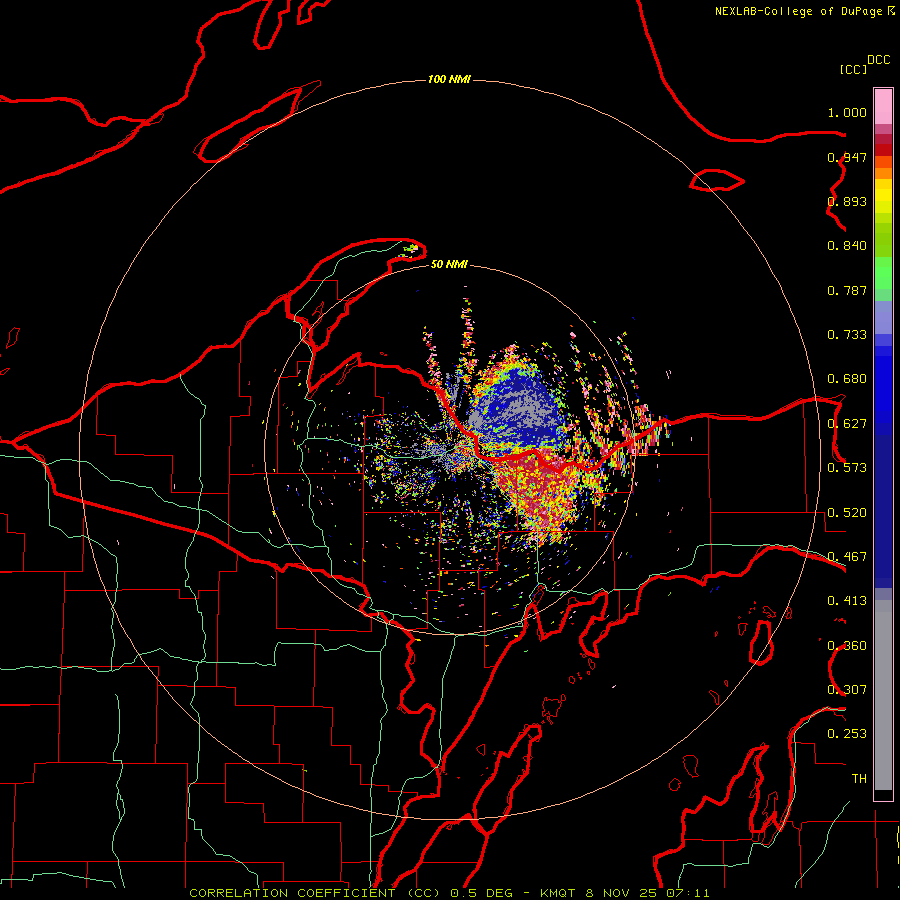The width and height of the screenshot is (900, 900).
Task: Click the 0.680 legend value
Action: (847, 379)
